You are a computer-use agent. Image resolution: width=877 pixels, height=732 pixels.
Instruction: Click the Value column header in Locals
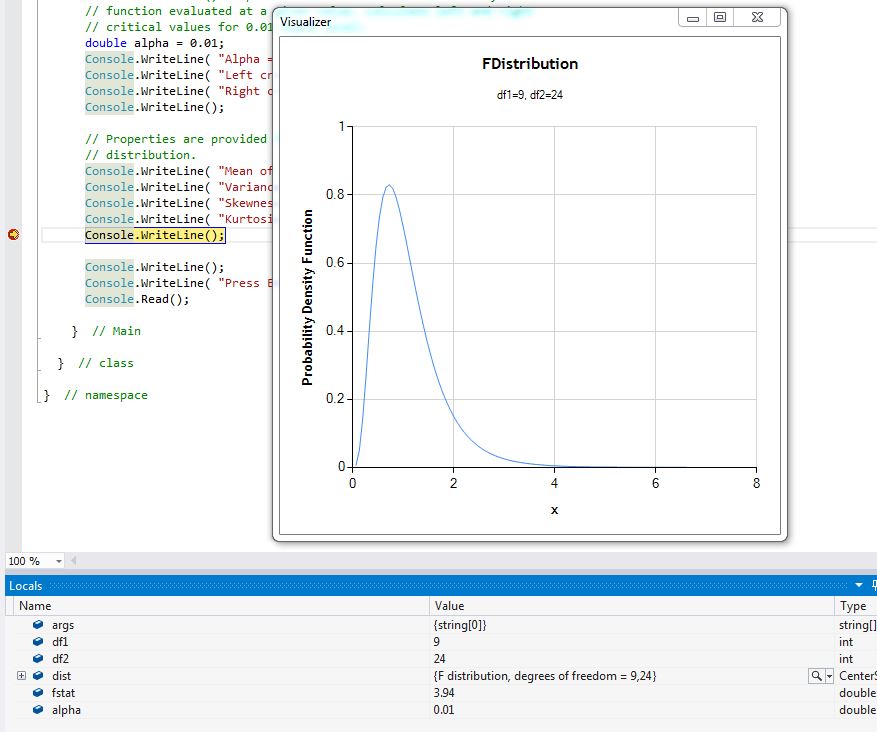tap(449, 606)
